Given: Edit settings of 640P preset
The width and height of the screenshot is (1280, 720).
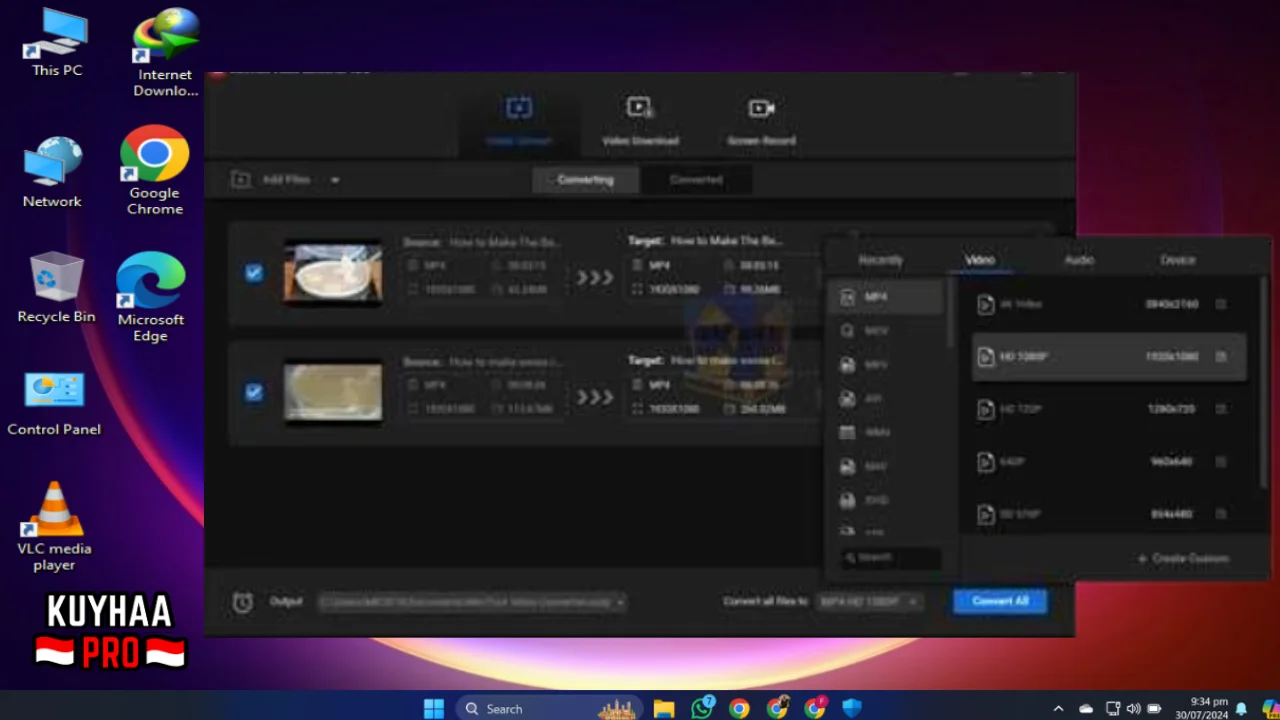Looking at the screenshot, I should pyautogui.click(x=1221, y=462).
